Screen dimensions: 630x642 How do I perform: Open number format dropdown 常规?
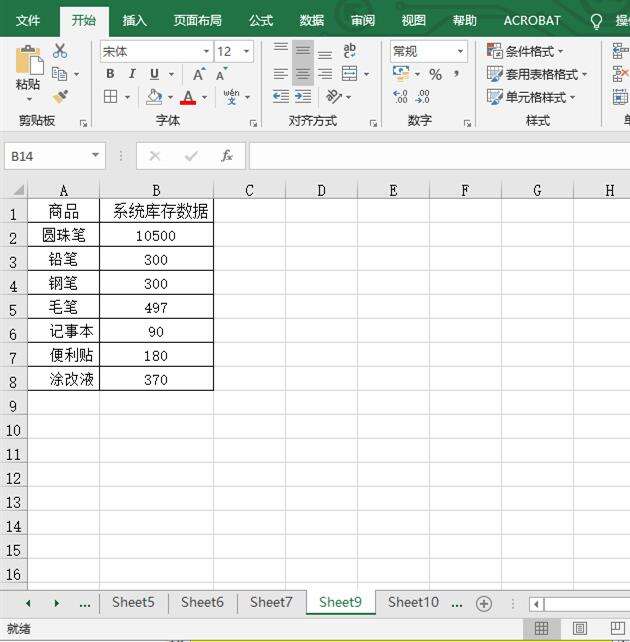tap(460, 52)
